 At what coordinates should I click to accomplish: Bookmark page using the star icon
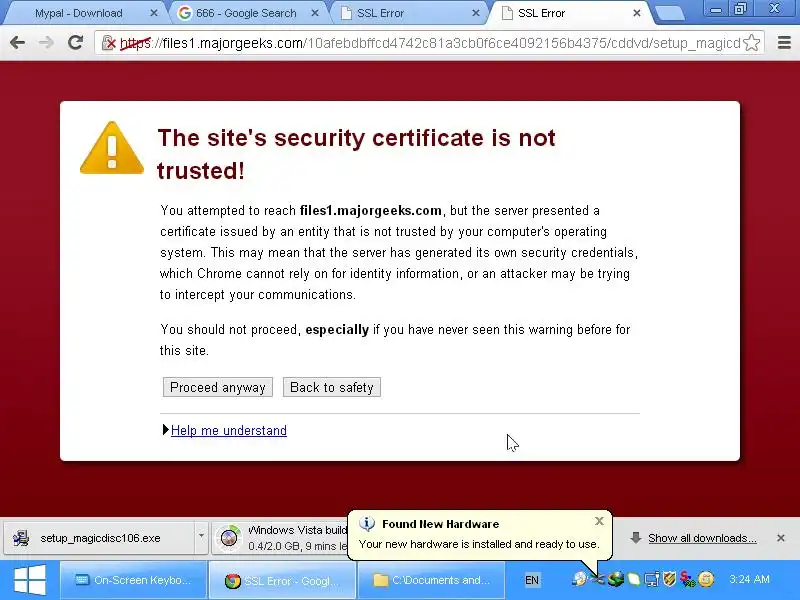coord(752,43)
